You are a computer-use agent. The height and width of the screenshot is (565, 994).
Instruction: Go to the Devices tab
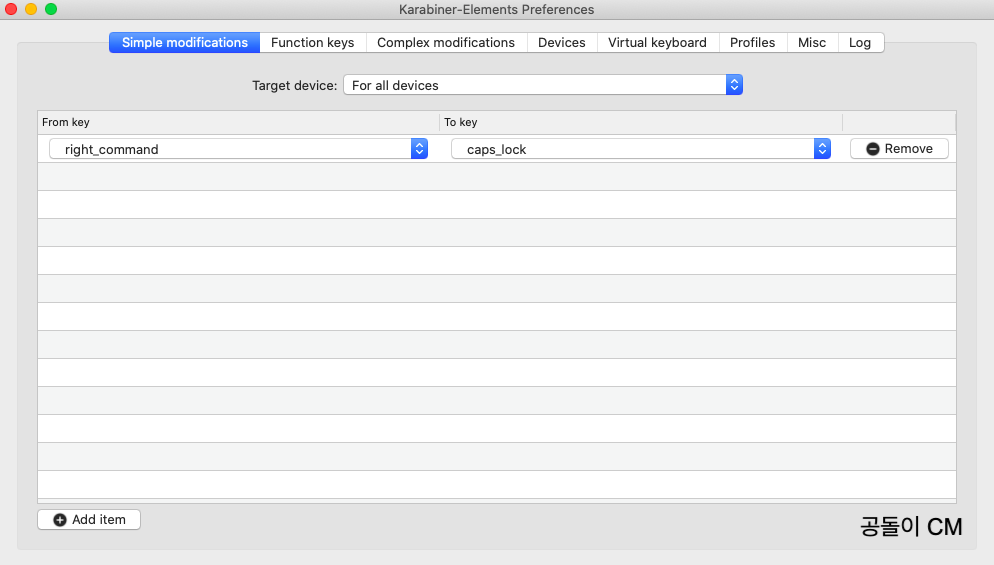click(562, 42)
